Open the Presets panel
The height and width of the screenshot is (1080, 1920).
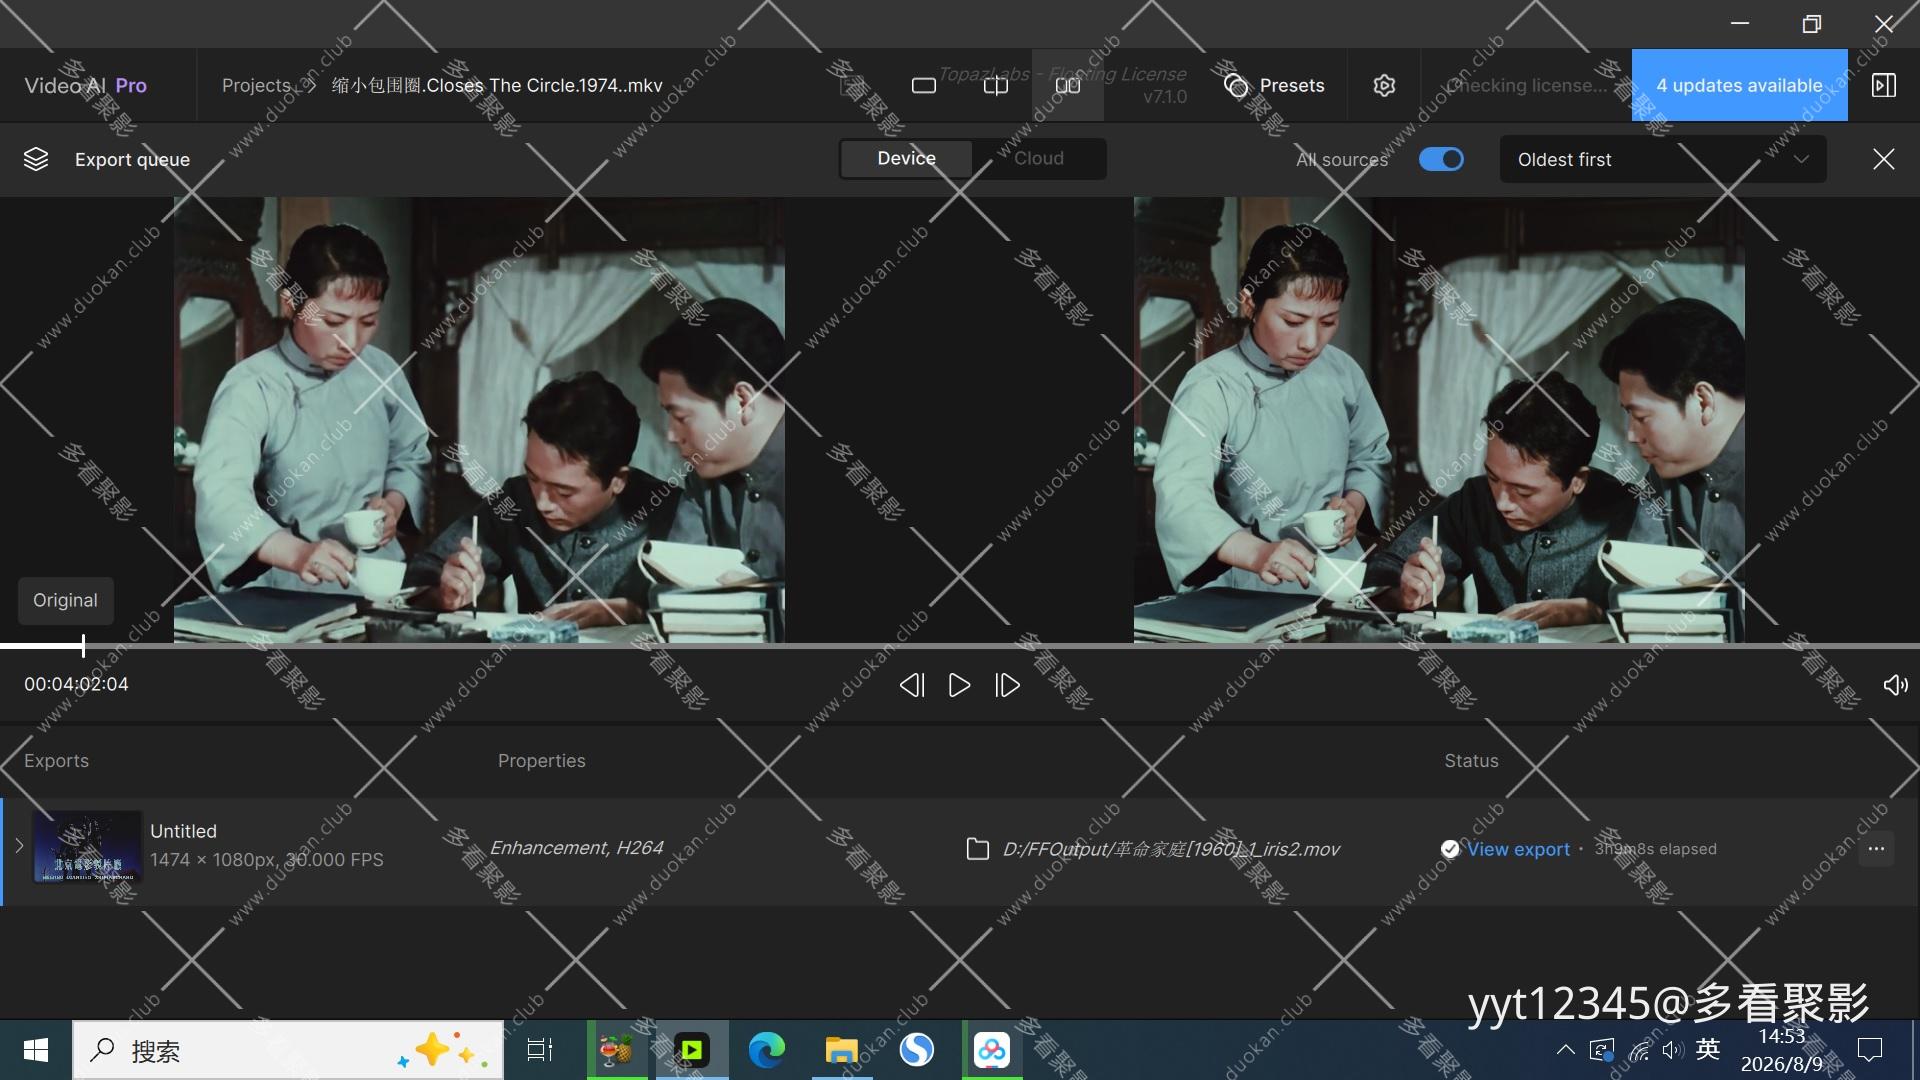1274,86
